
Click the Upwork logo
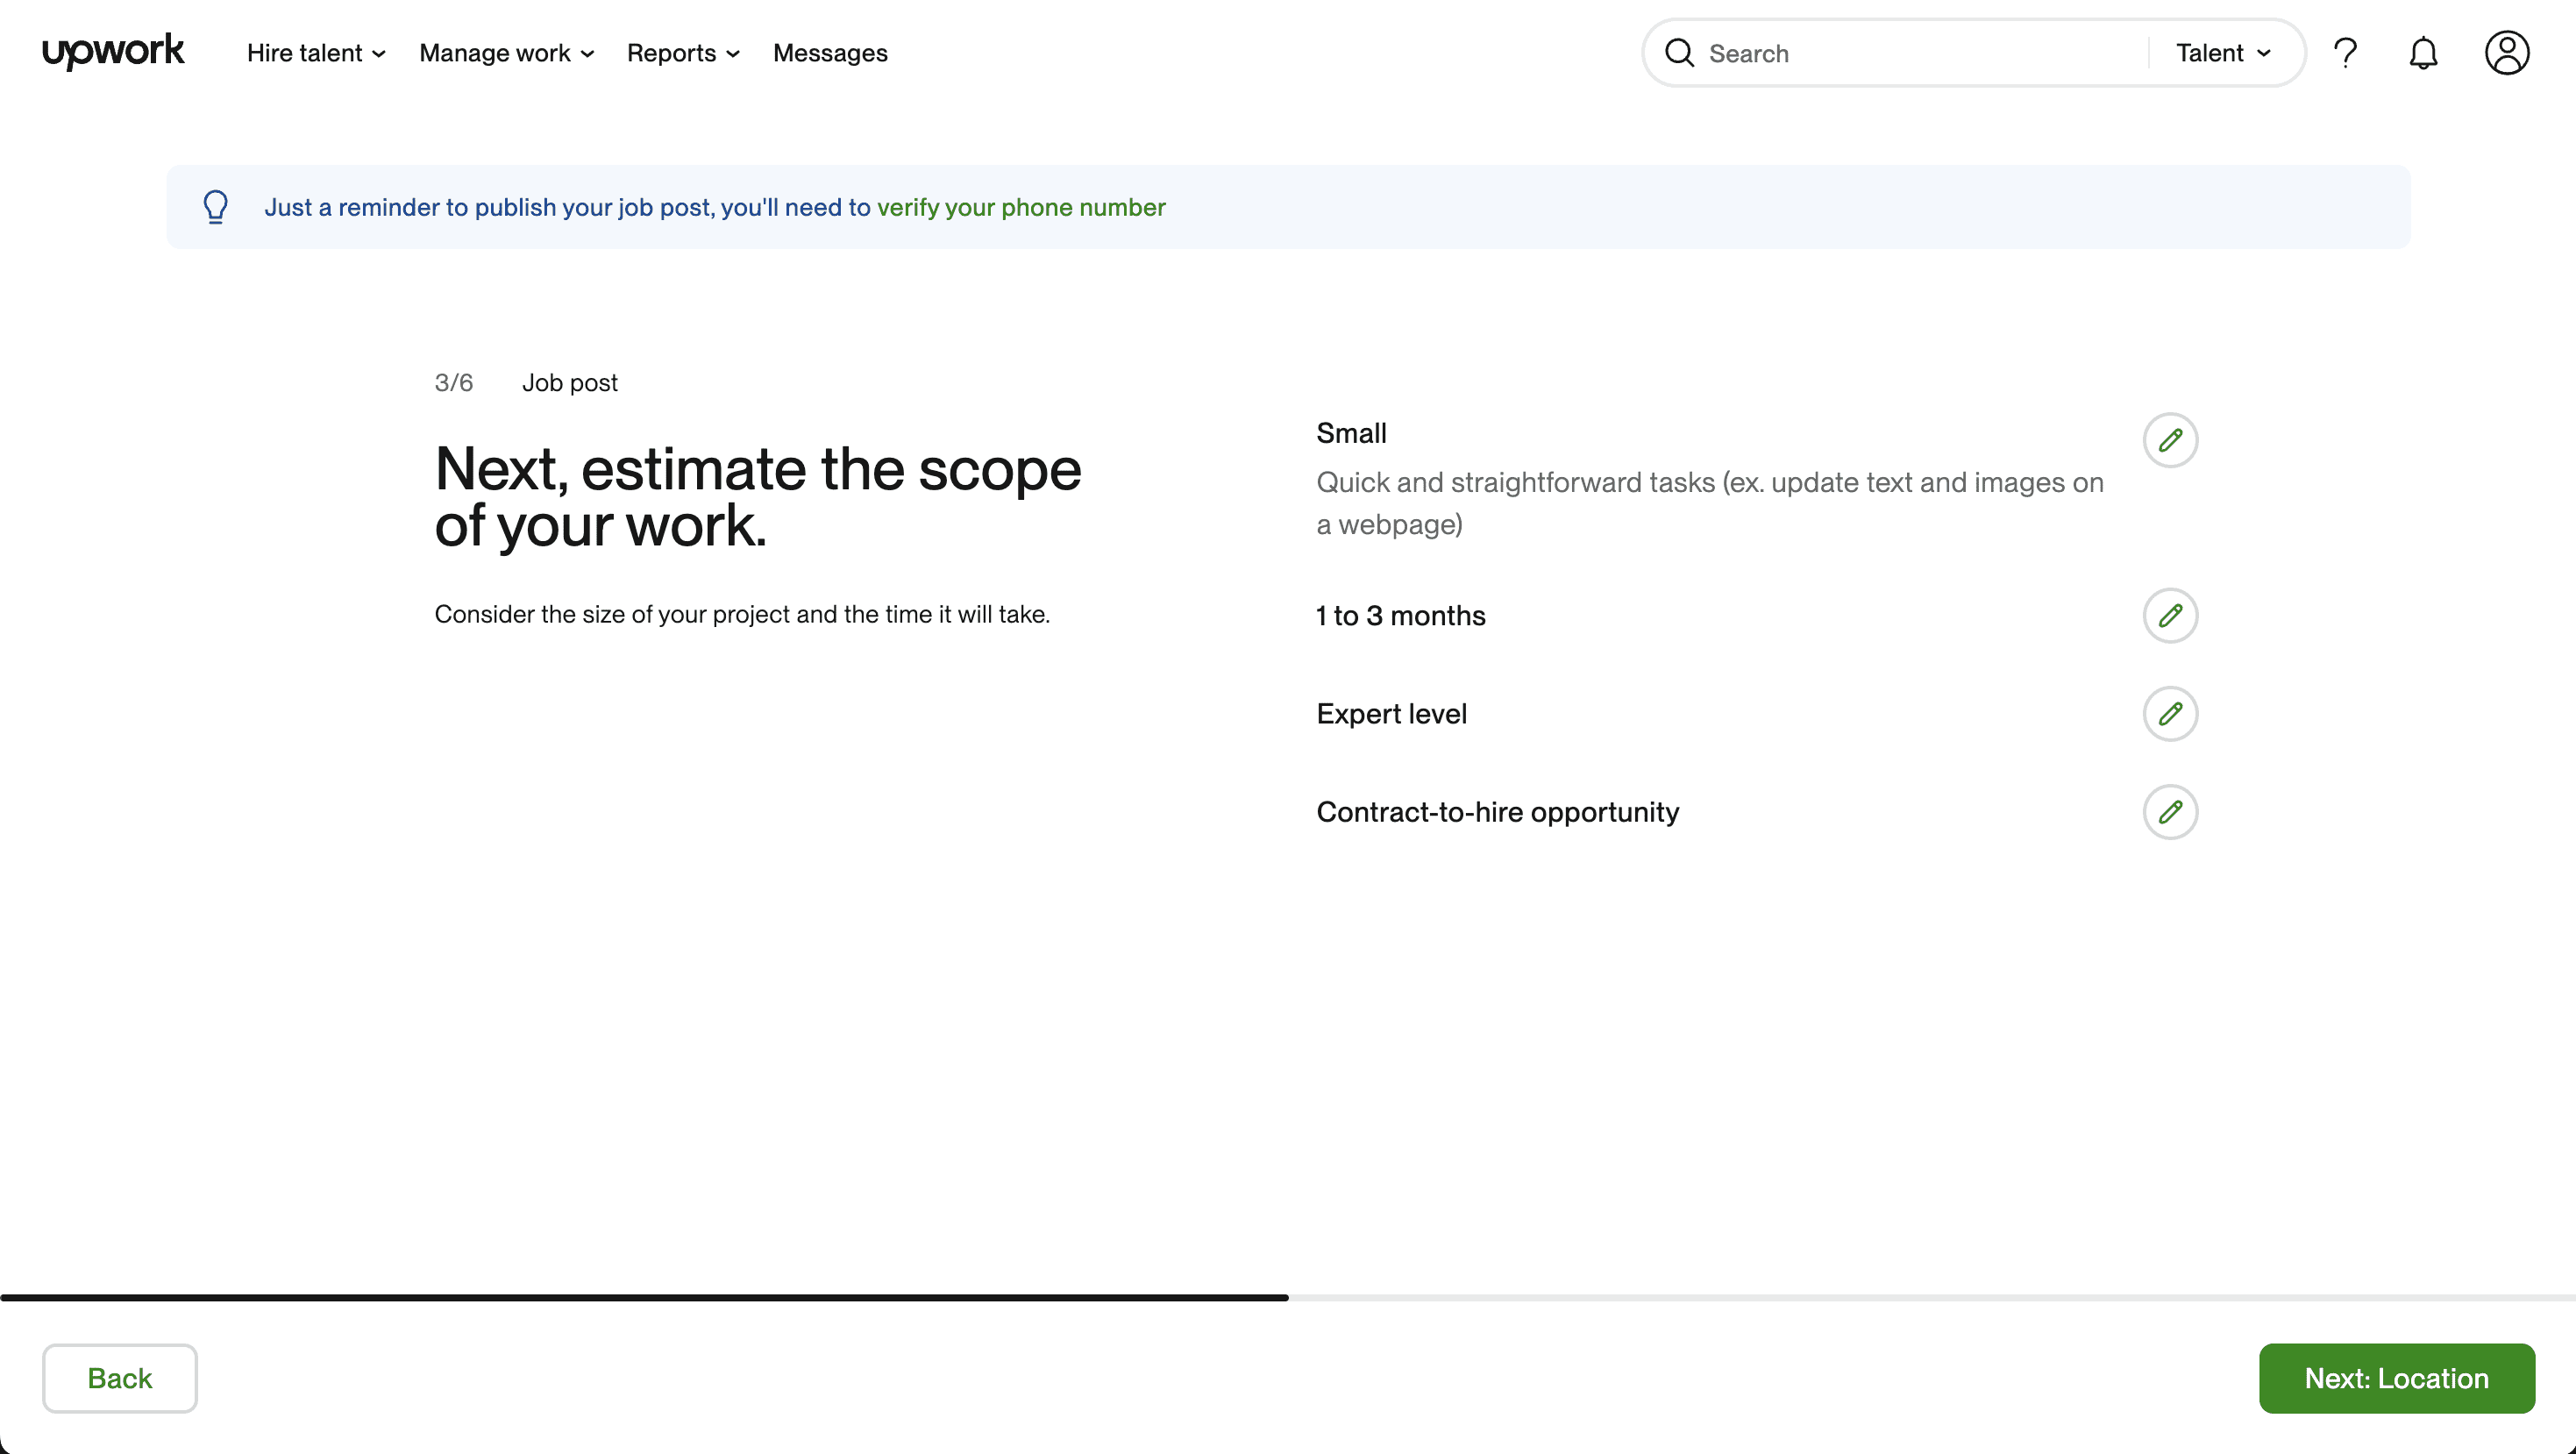click(x=113, y=51)
